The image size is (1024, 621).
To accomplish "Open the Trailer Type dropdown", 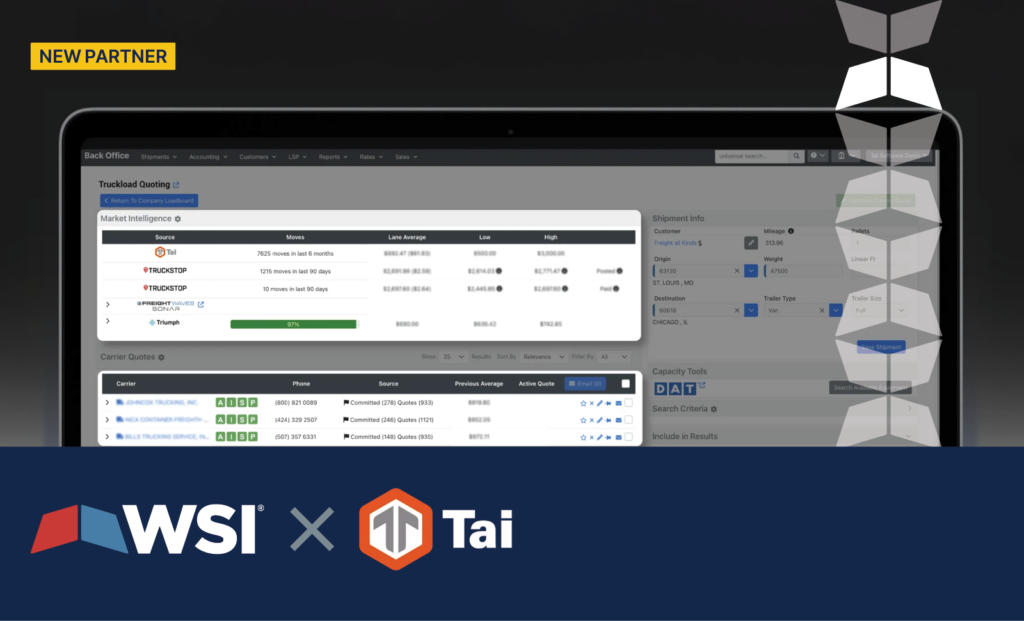I will click(x=834, y=310).
